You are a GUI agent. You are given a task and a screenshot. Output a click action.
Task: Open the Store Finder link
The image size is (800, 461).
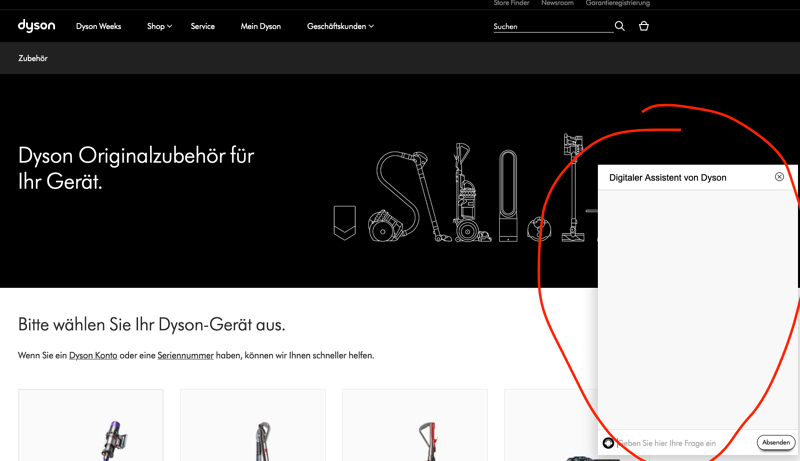511,3
